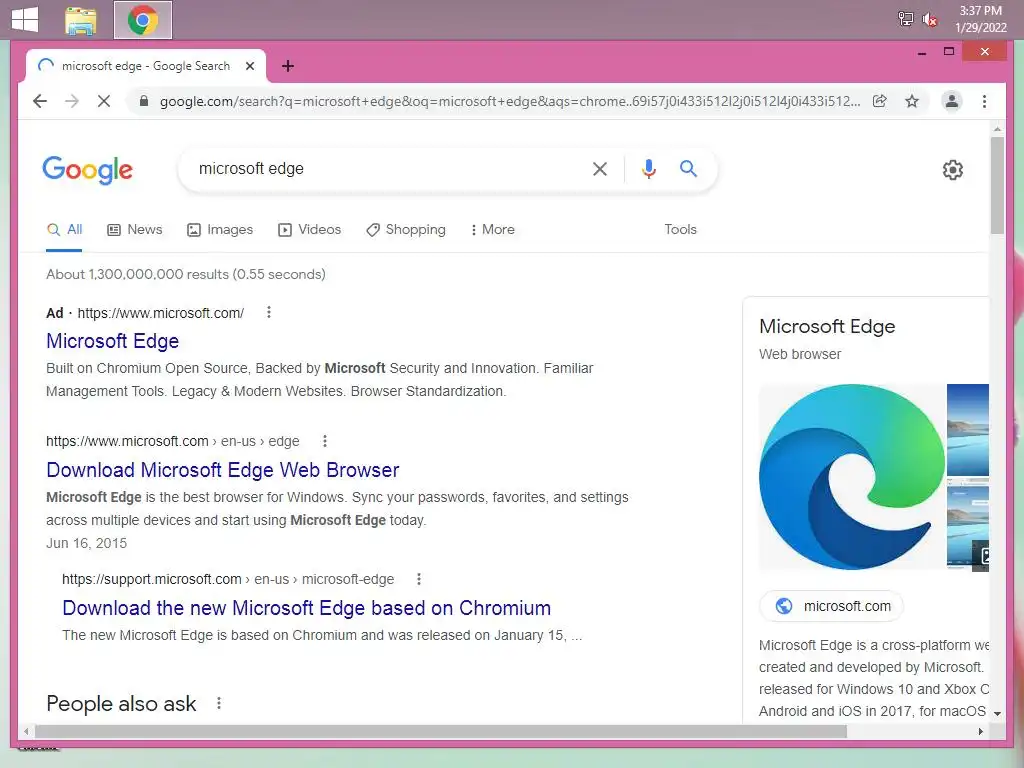Switch to the Videos tab
This screenshot has width=1024, height=768.
coord(310,229)
